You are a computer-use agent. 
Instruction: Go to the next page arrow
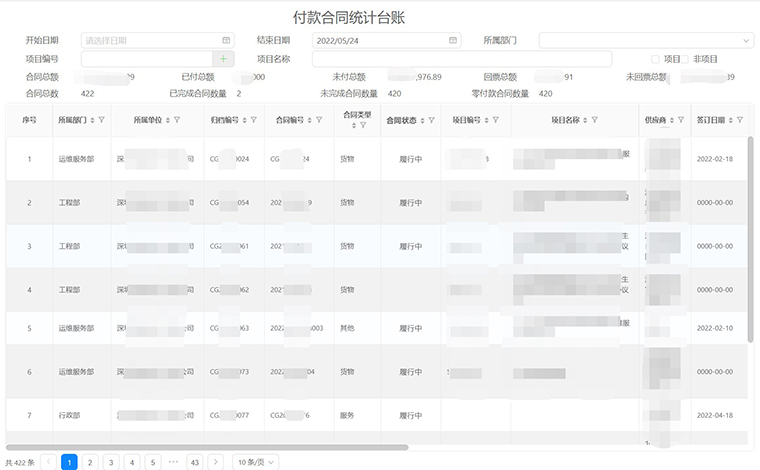(x=217, y=462)
